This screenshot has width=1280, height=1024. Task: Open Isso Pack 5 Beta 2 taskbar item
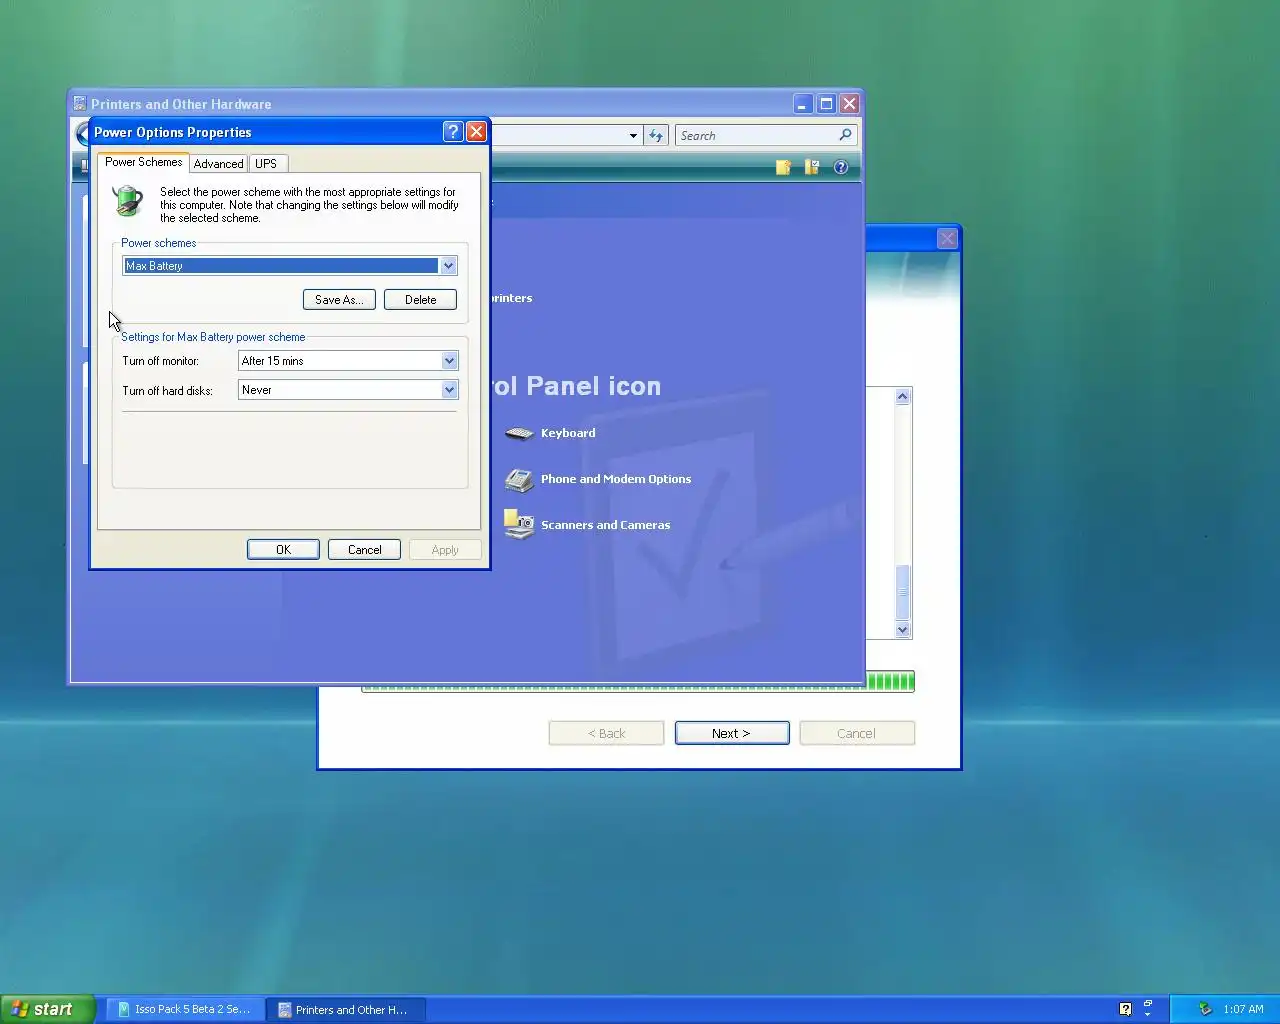pos(184,1009)
